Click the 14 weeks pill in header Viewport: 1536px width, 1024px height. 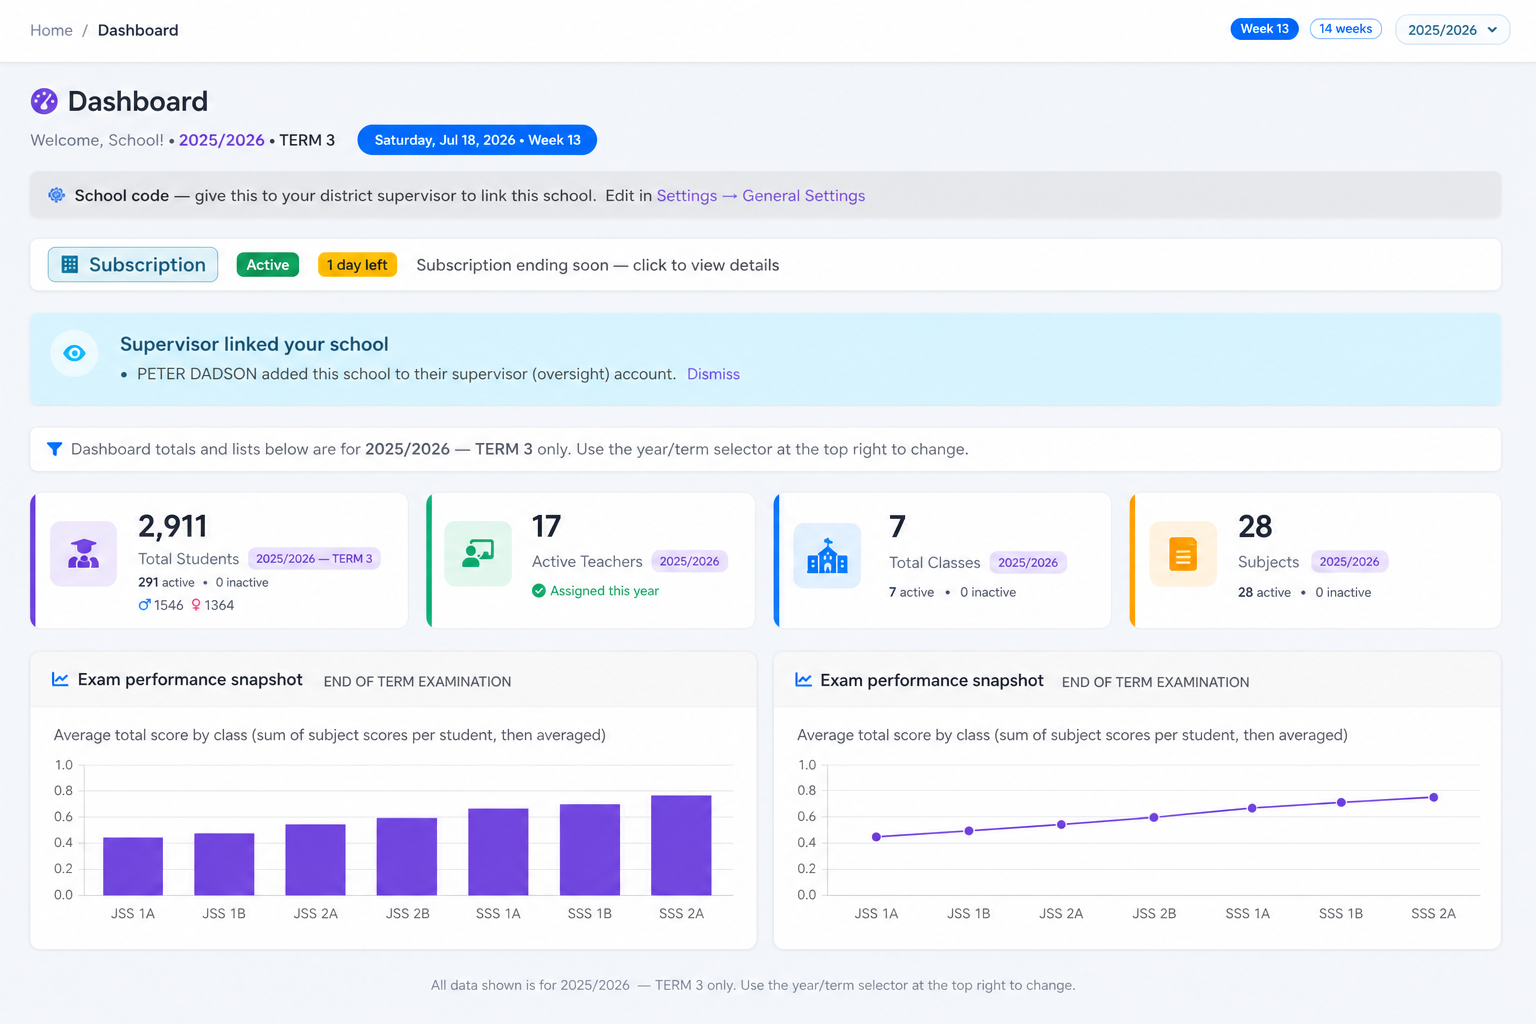tap(1346, 29)
